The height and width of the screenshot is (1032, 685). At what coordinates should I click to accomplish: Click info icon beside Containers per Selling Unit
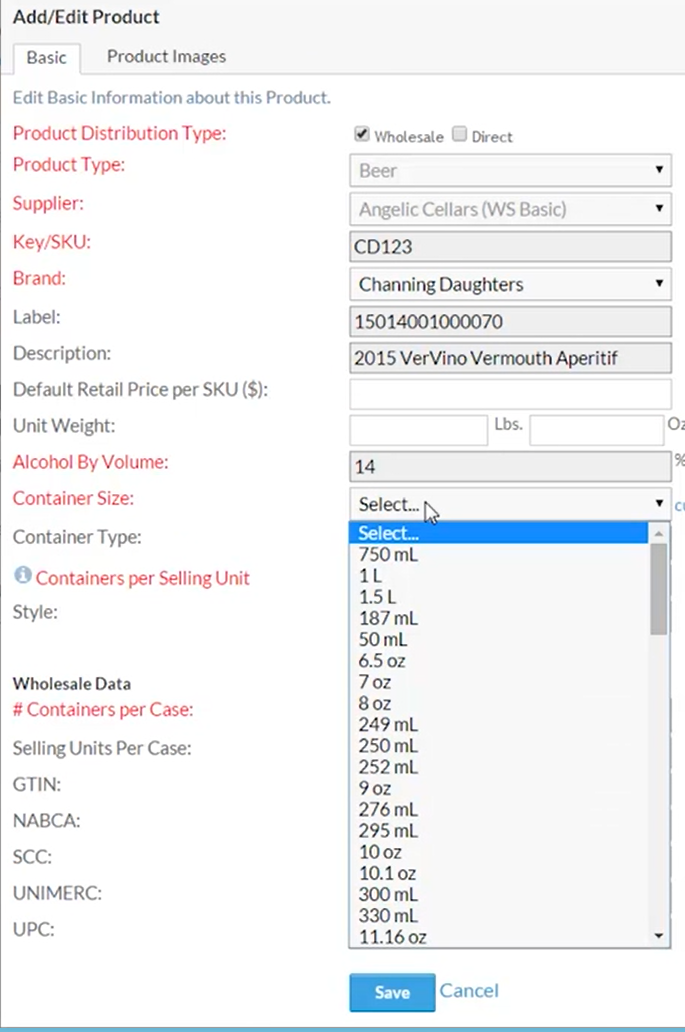coord(22,576)
